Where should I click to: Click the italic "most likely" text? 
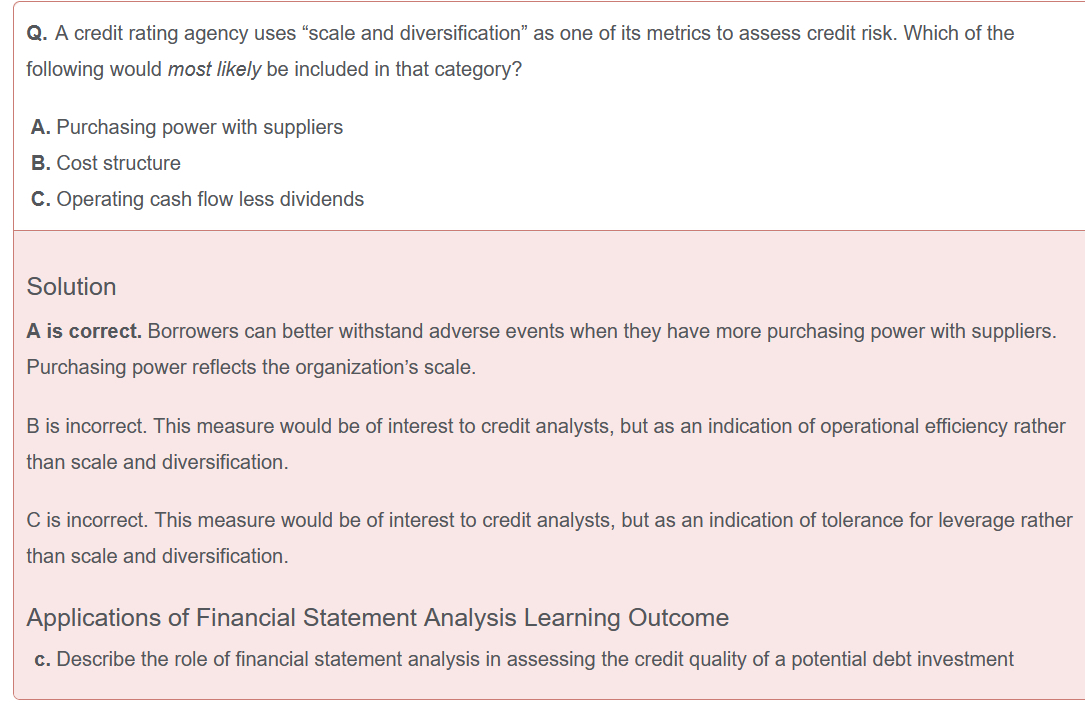pyautogui.click(x=215, y=72)
